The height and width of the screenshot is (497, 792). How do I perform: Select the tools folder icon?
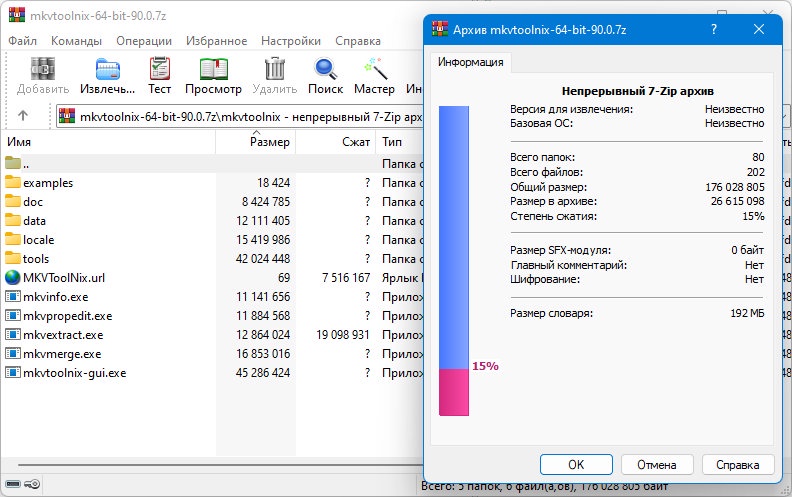coord(13,259)
